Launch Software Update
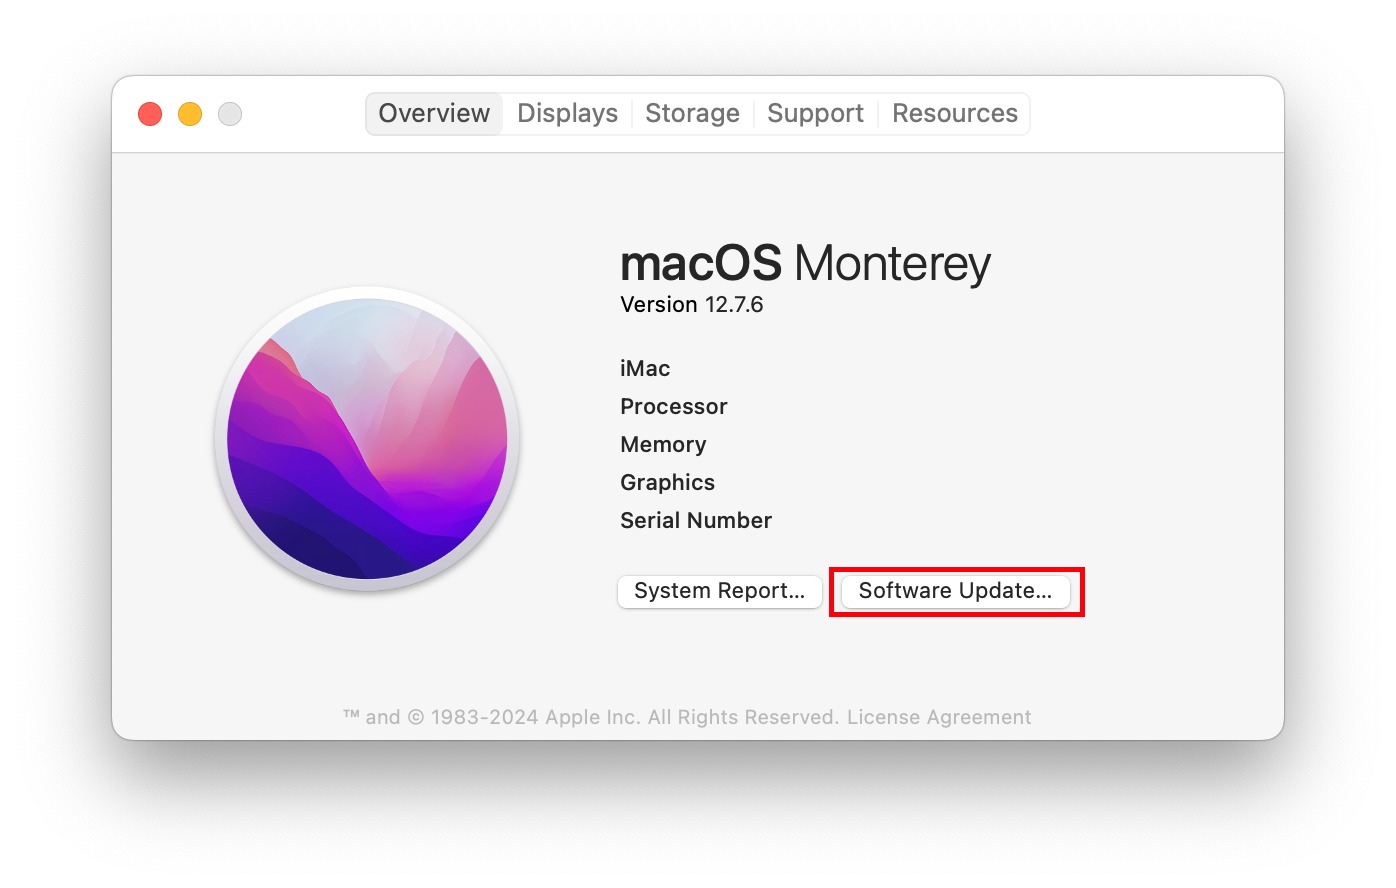This screenshot has height=888, width=1396. [x=955, y=591]
